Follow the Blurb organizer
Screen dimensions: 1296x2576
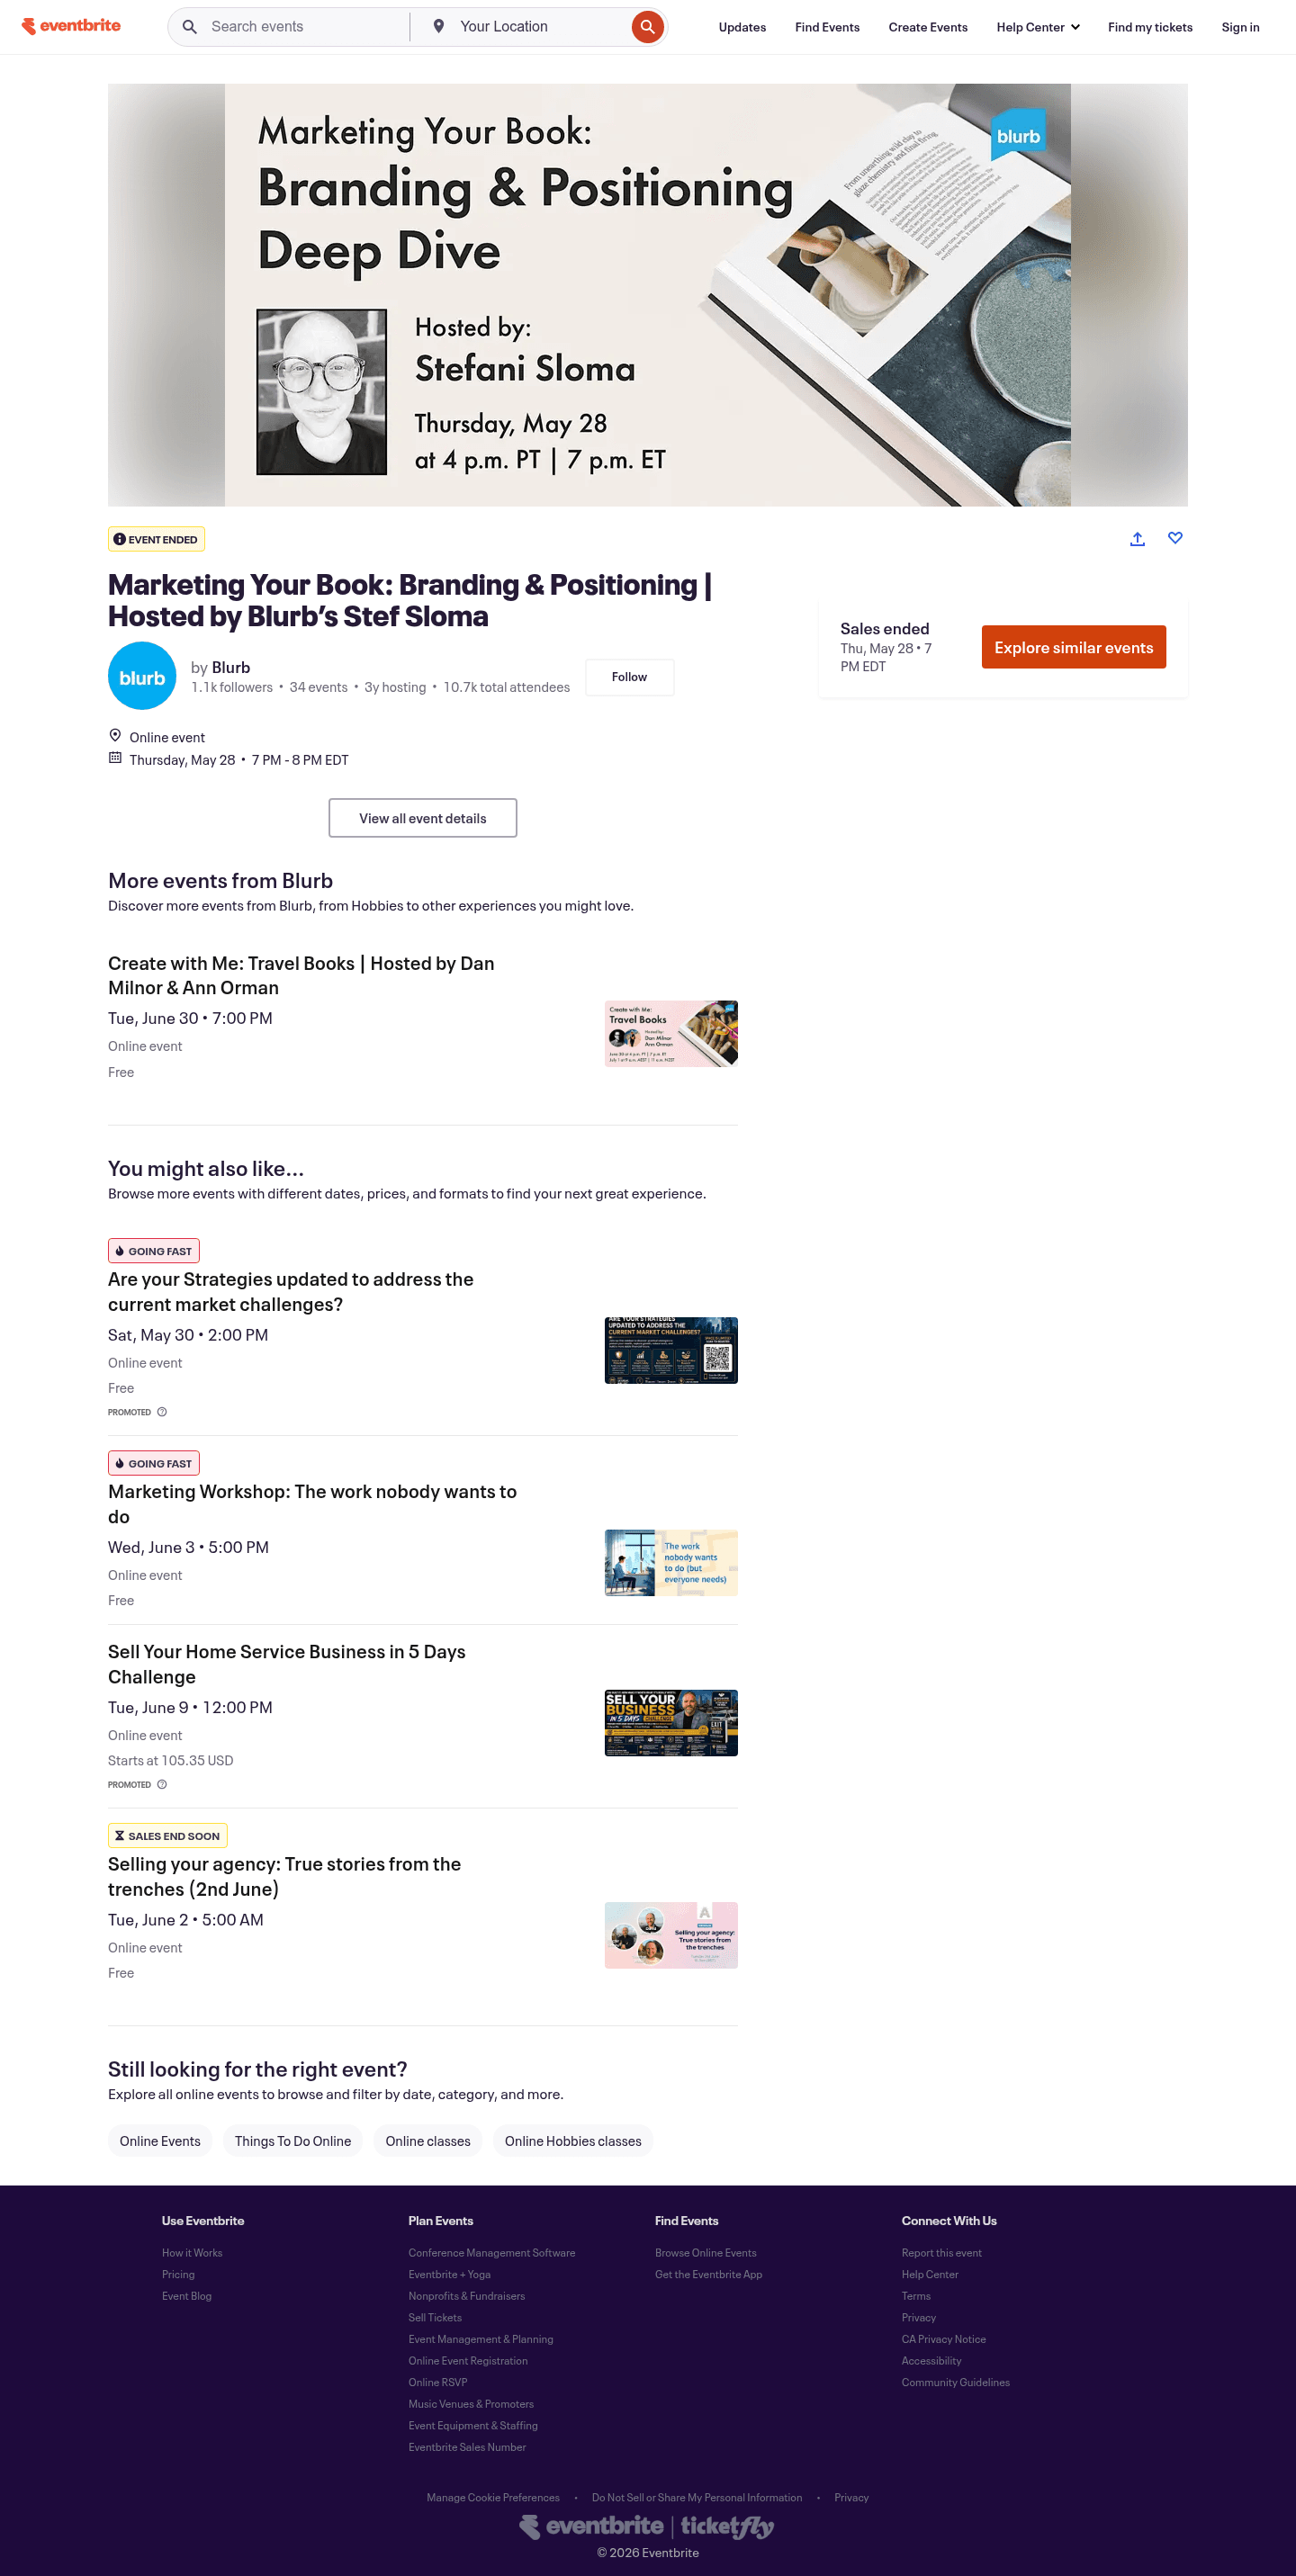(x=629, y=677)
